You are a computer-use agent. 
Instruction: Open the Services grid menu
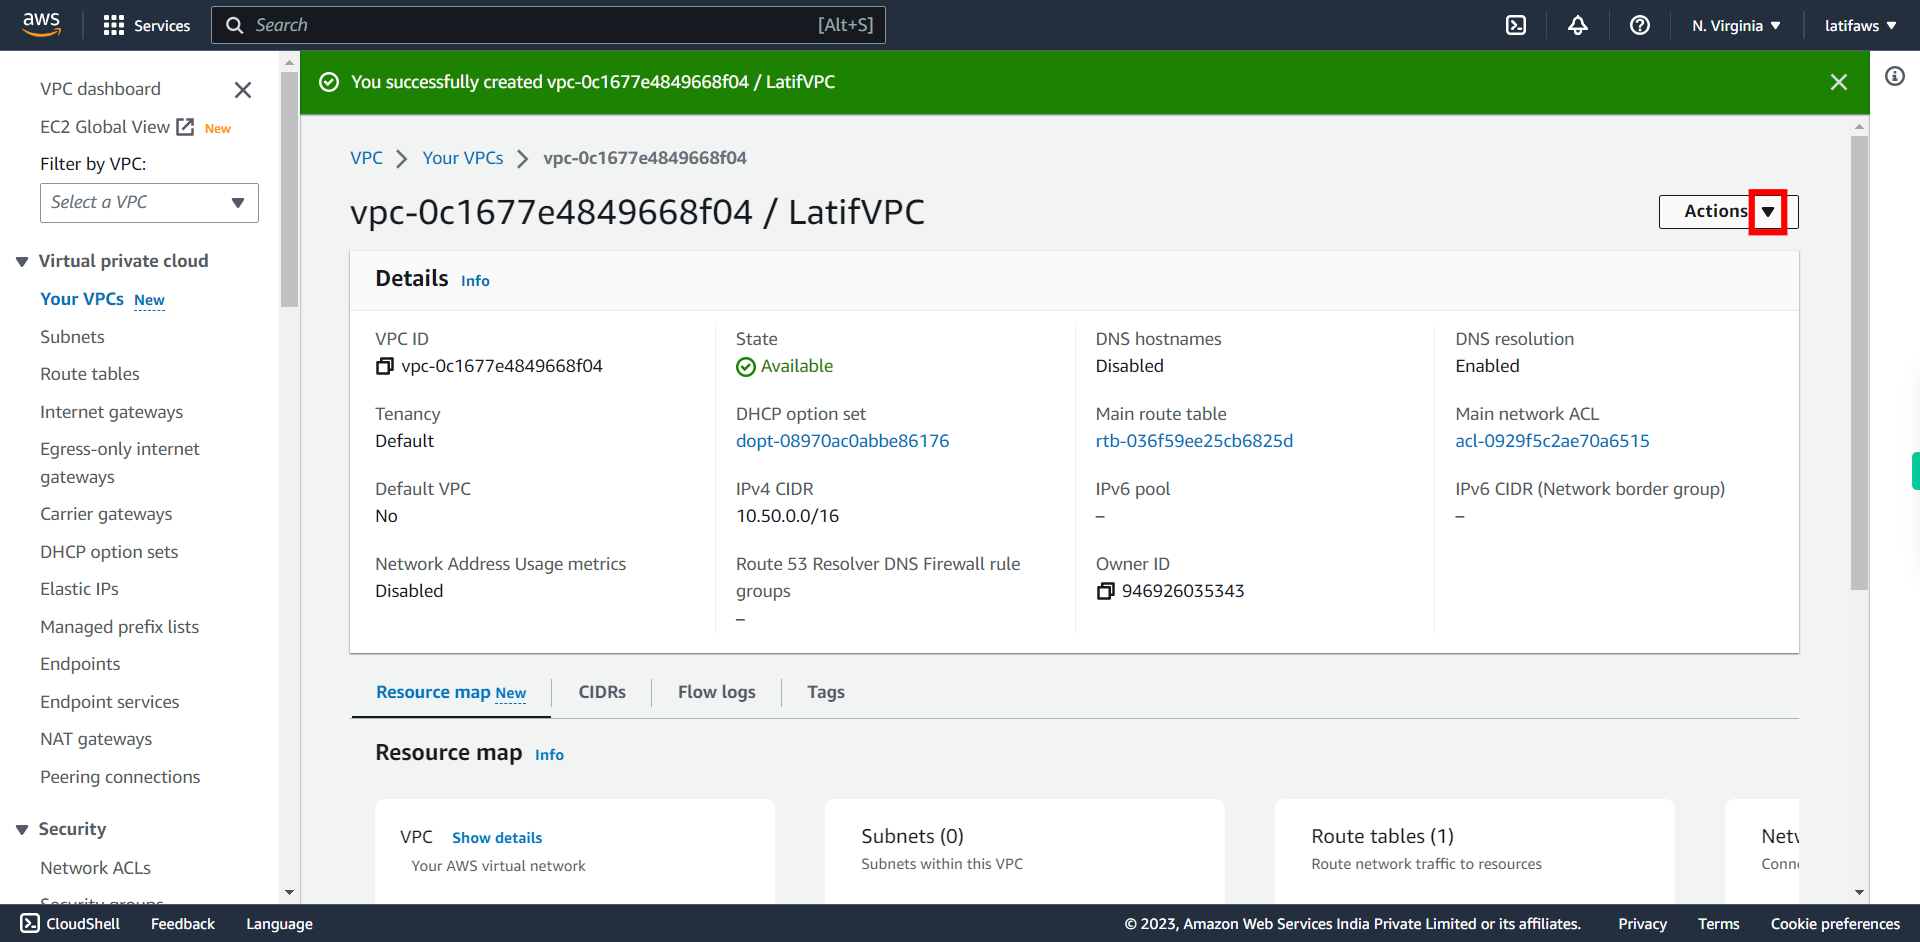click(x=146, y=25)
